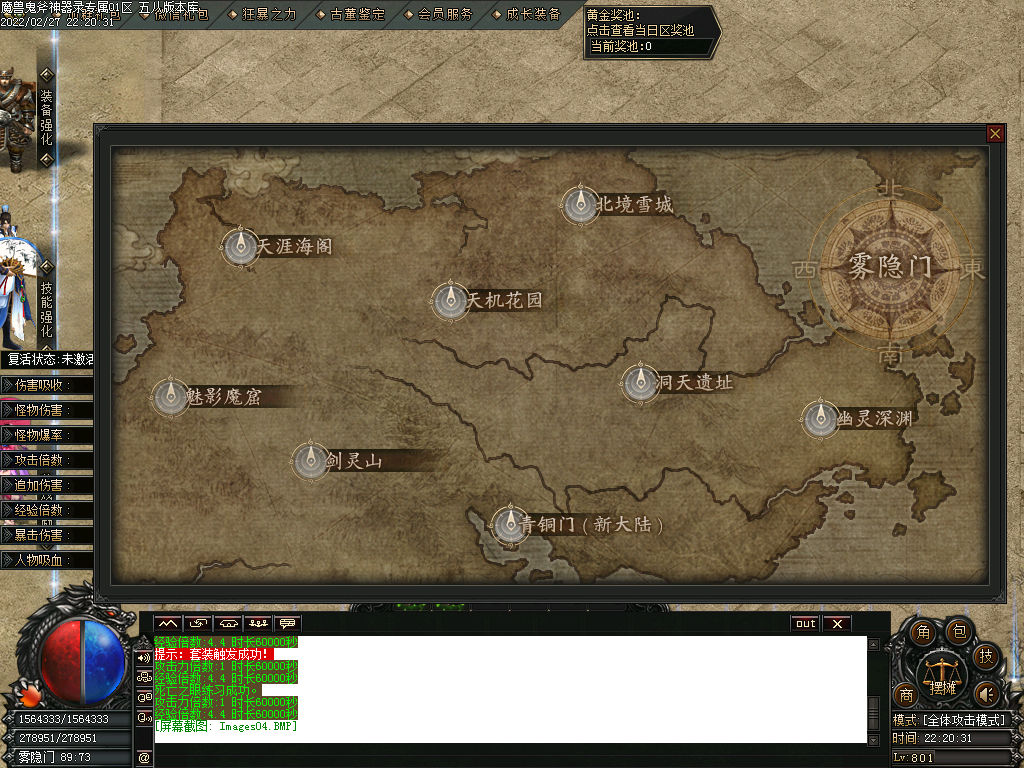This screenshot has width=1024, height=768.
Task: Click the @ mention icon at bottom
Action: (144, 758)
